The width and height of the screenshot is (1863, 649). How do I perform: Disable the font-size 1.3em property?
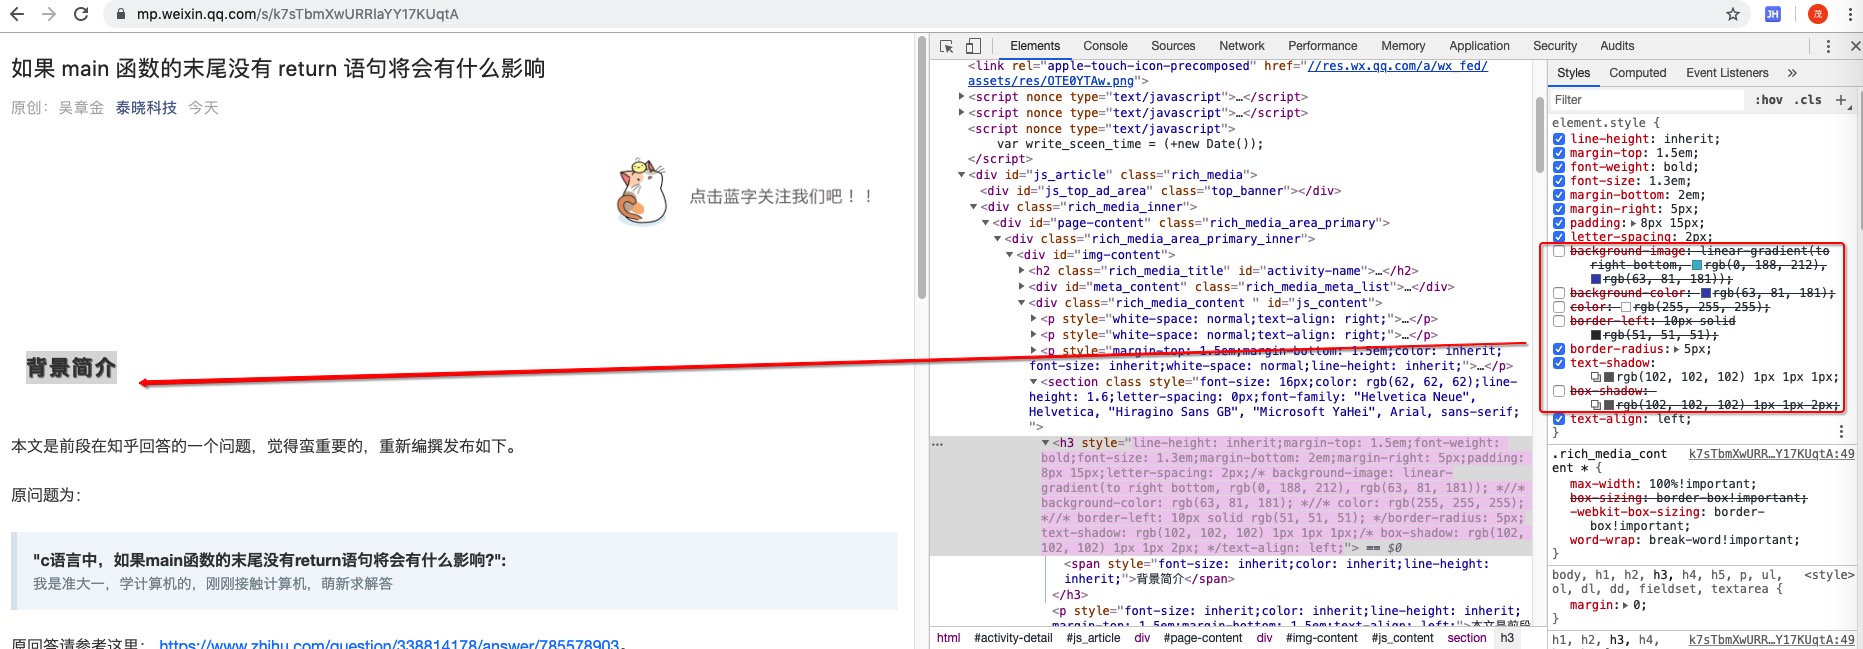(x=1559, y=181)
